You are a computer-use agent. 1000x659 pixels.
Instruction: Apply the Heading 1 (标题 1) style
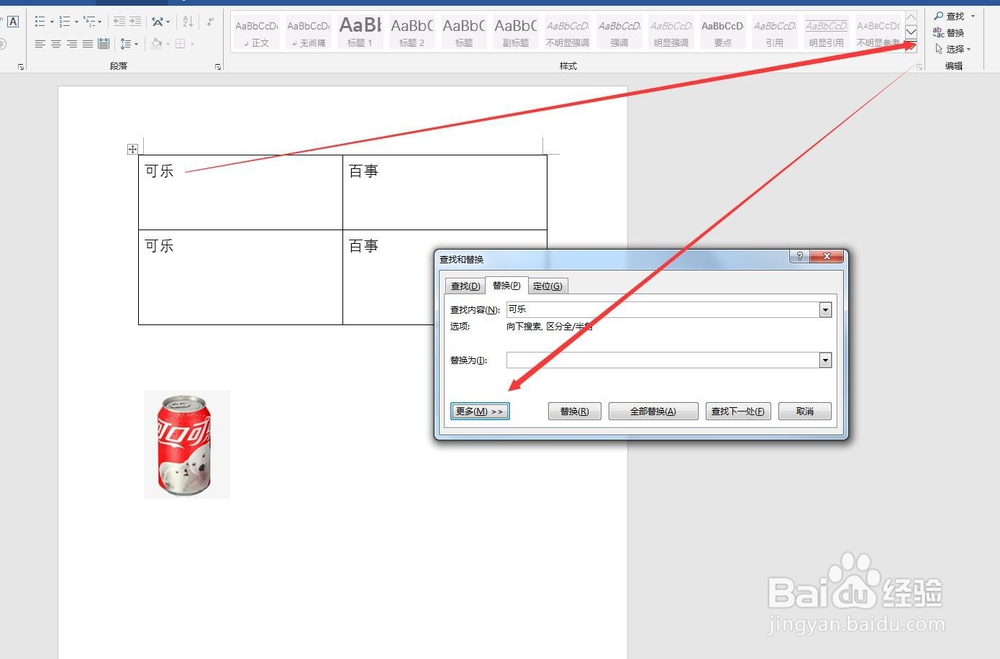(x=360, y=33)
